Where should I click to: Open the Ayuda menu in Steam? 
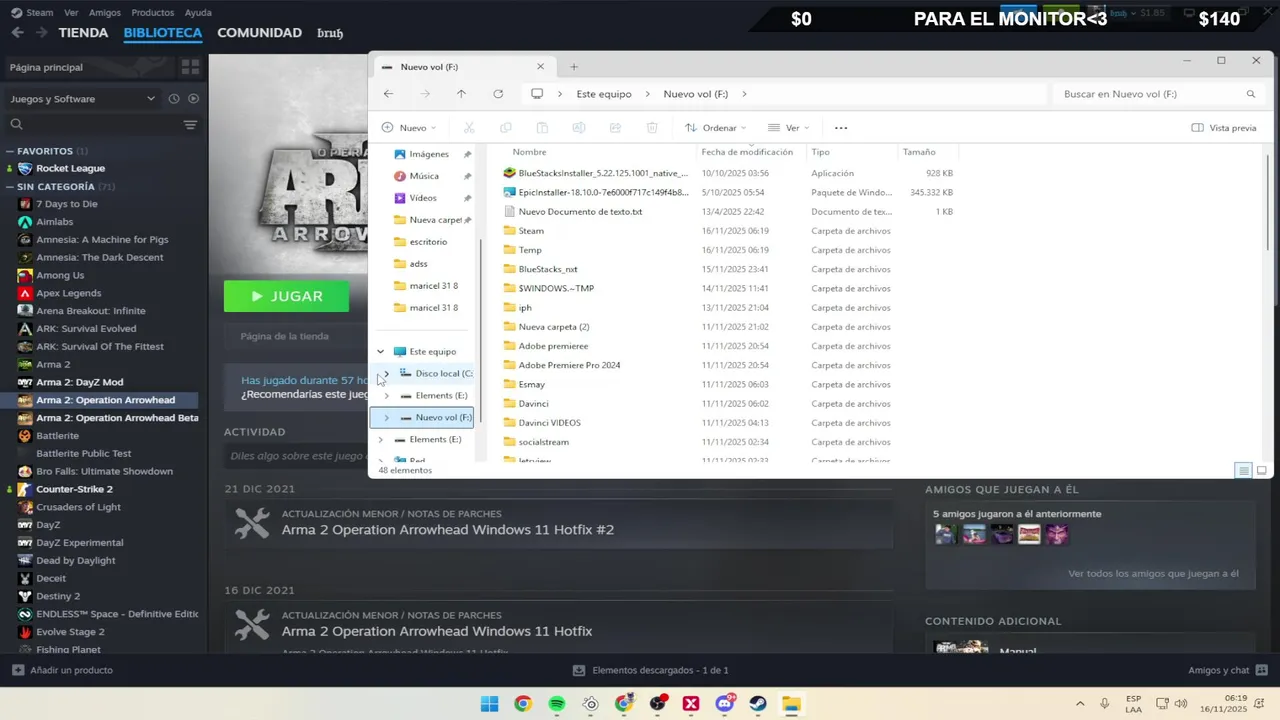click(198, 13)
